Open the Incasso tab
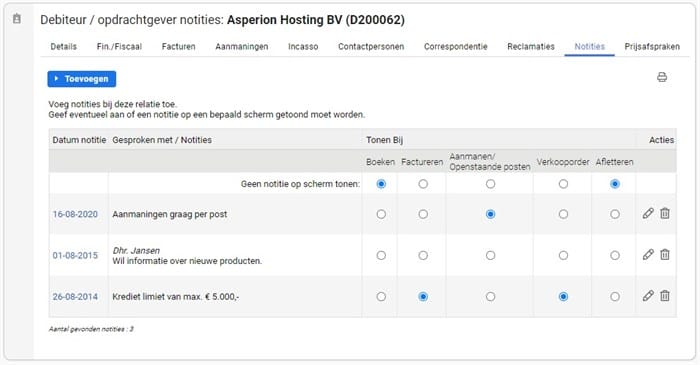The height and width of the screenshot is (365, 700). point(303,46)
